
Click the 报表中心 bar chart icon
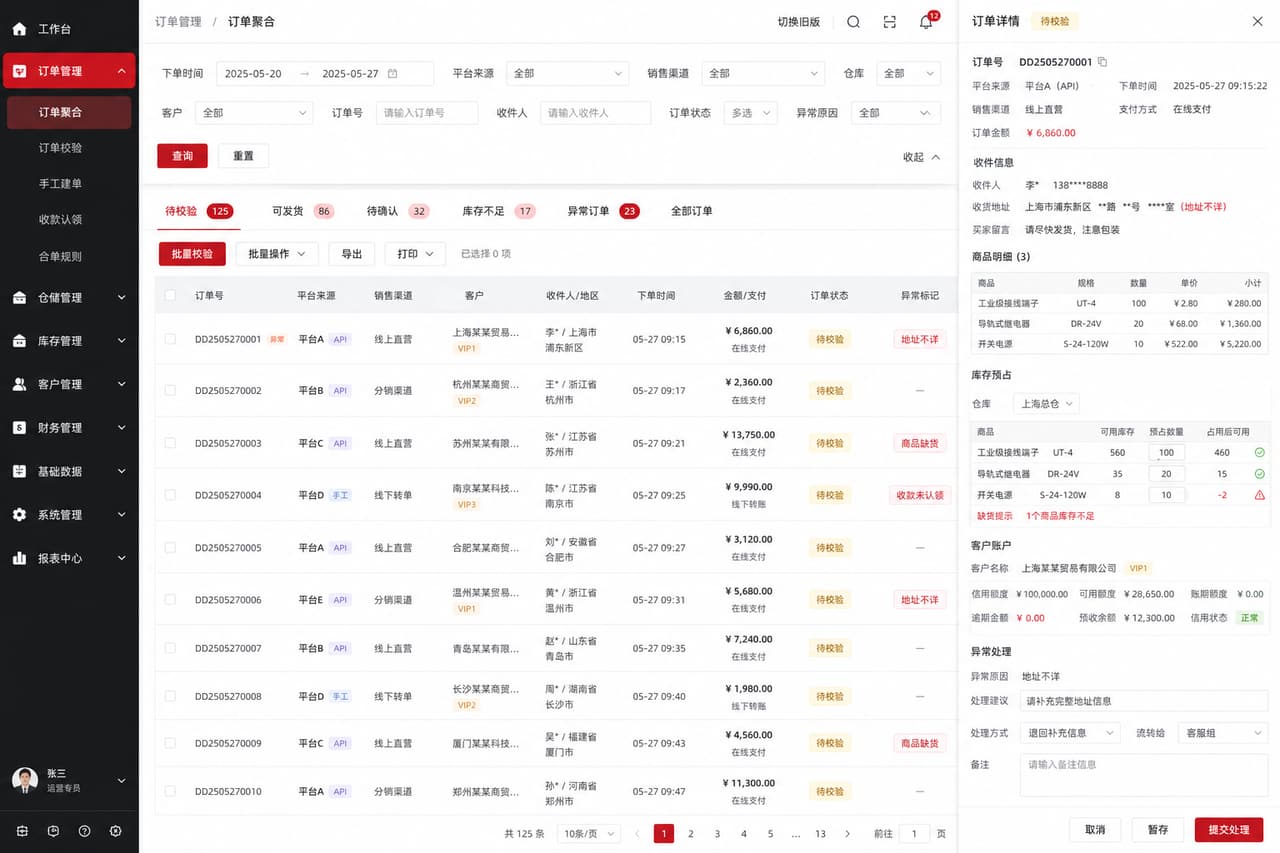(x=19, y=558)
